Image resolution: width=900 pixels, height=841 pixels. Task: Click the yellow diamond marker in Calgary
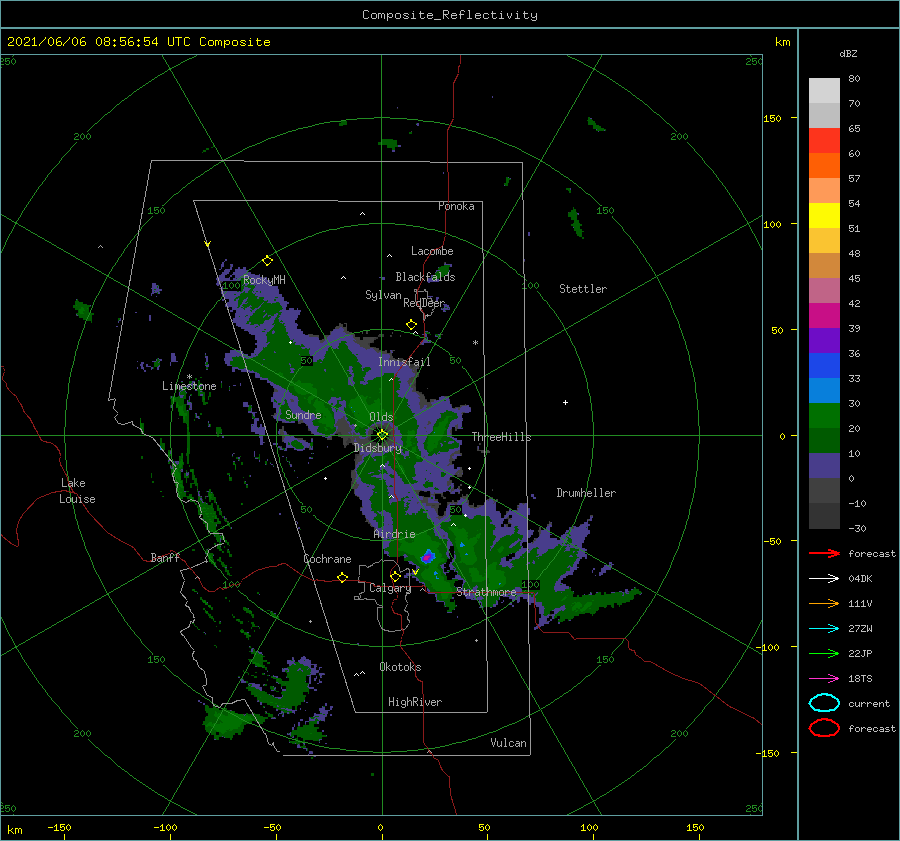(395, 576)
